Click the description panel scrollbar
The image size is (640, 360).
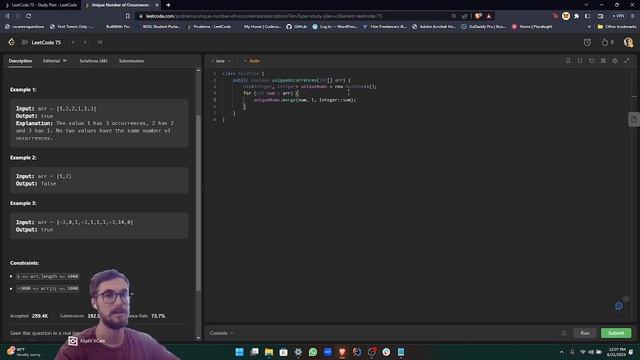198,203
